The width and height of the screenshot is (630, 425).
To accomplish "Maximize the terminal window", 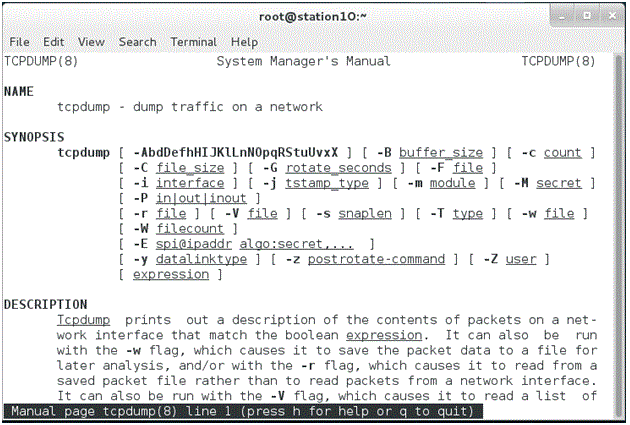I will 587,16.
